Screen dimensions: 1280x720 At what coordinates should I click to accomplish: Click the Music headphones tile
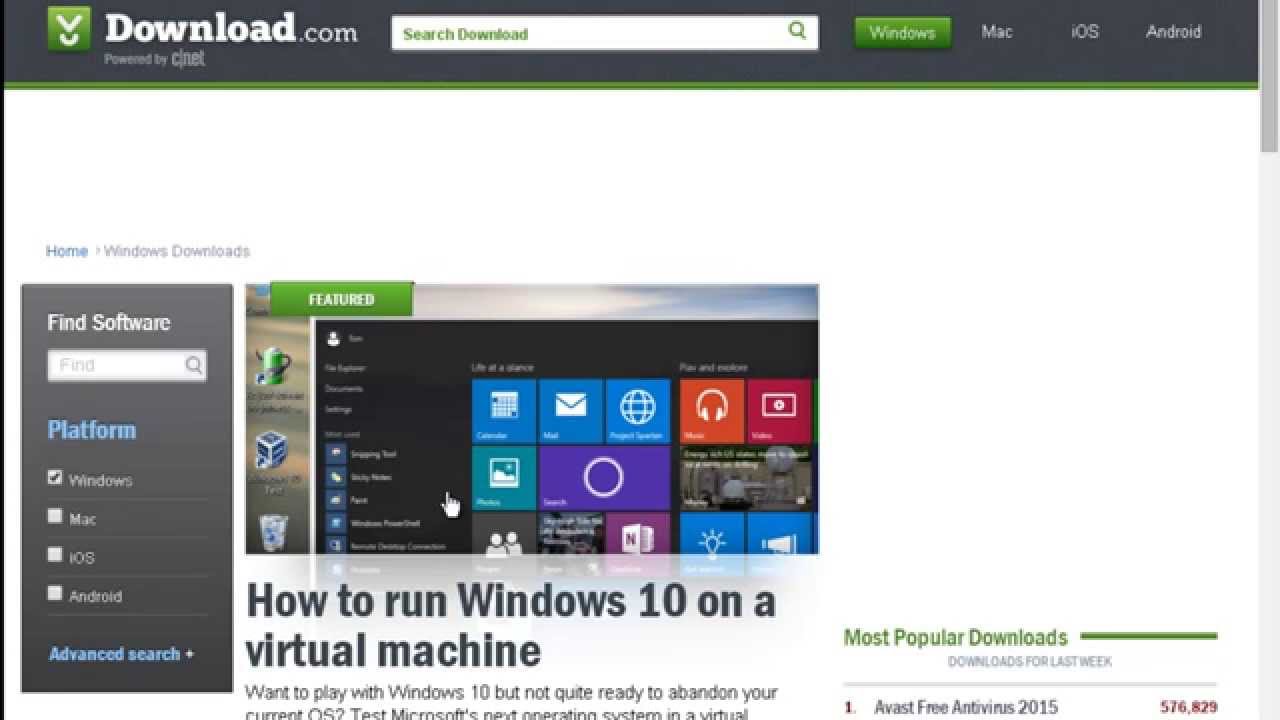712,411
